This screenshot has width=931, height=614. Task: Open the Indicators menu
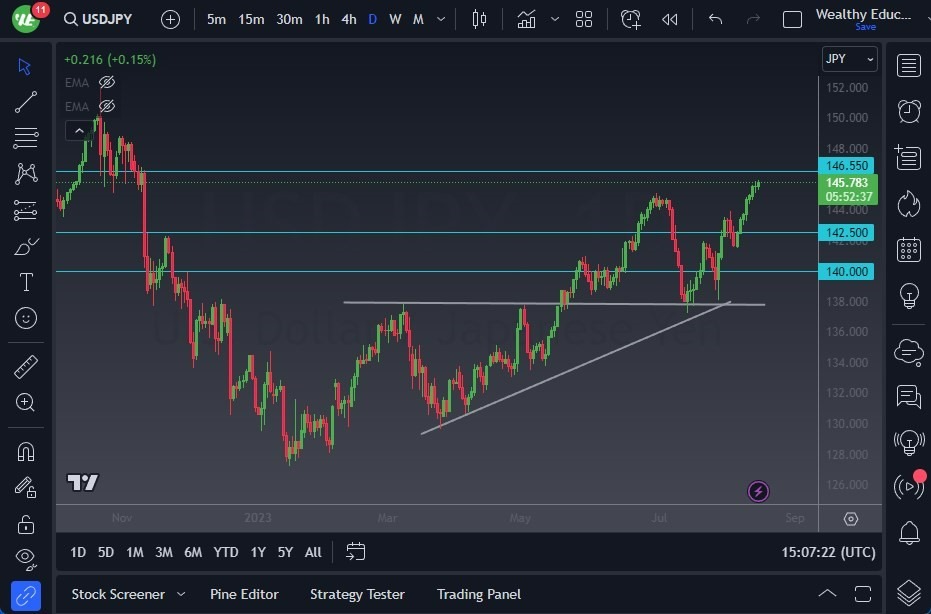click(x=527, y=18)
